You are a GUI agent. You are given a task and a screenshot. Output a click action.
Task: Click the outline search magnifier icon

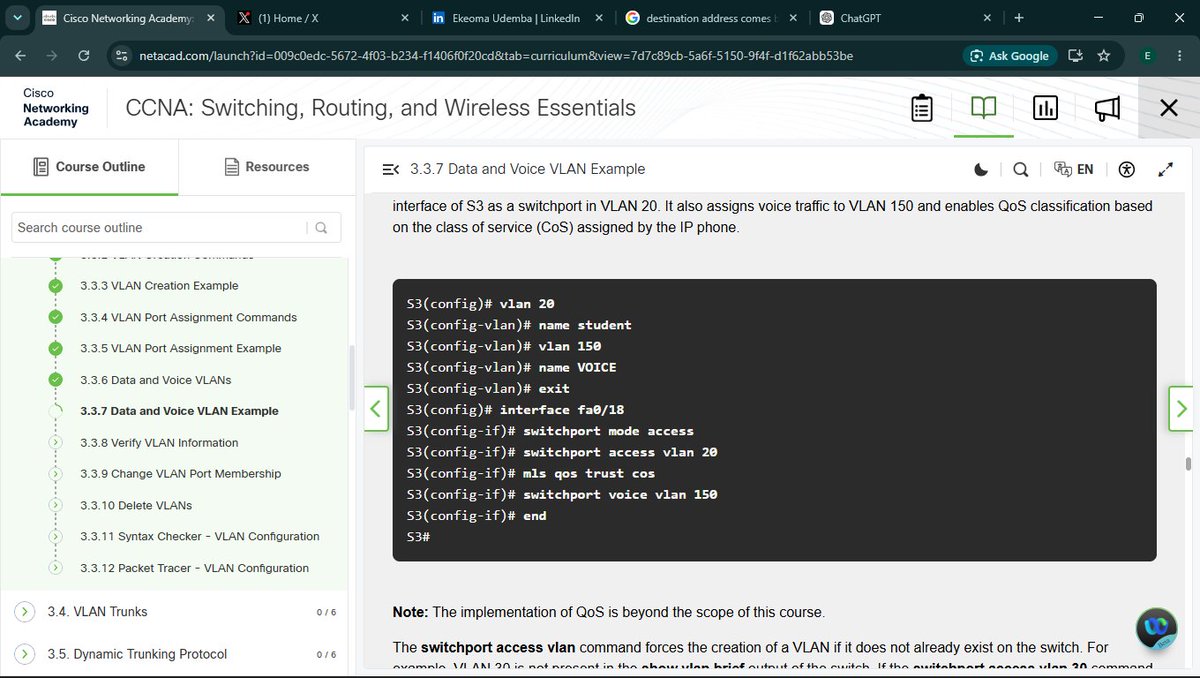[322, 228]
